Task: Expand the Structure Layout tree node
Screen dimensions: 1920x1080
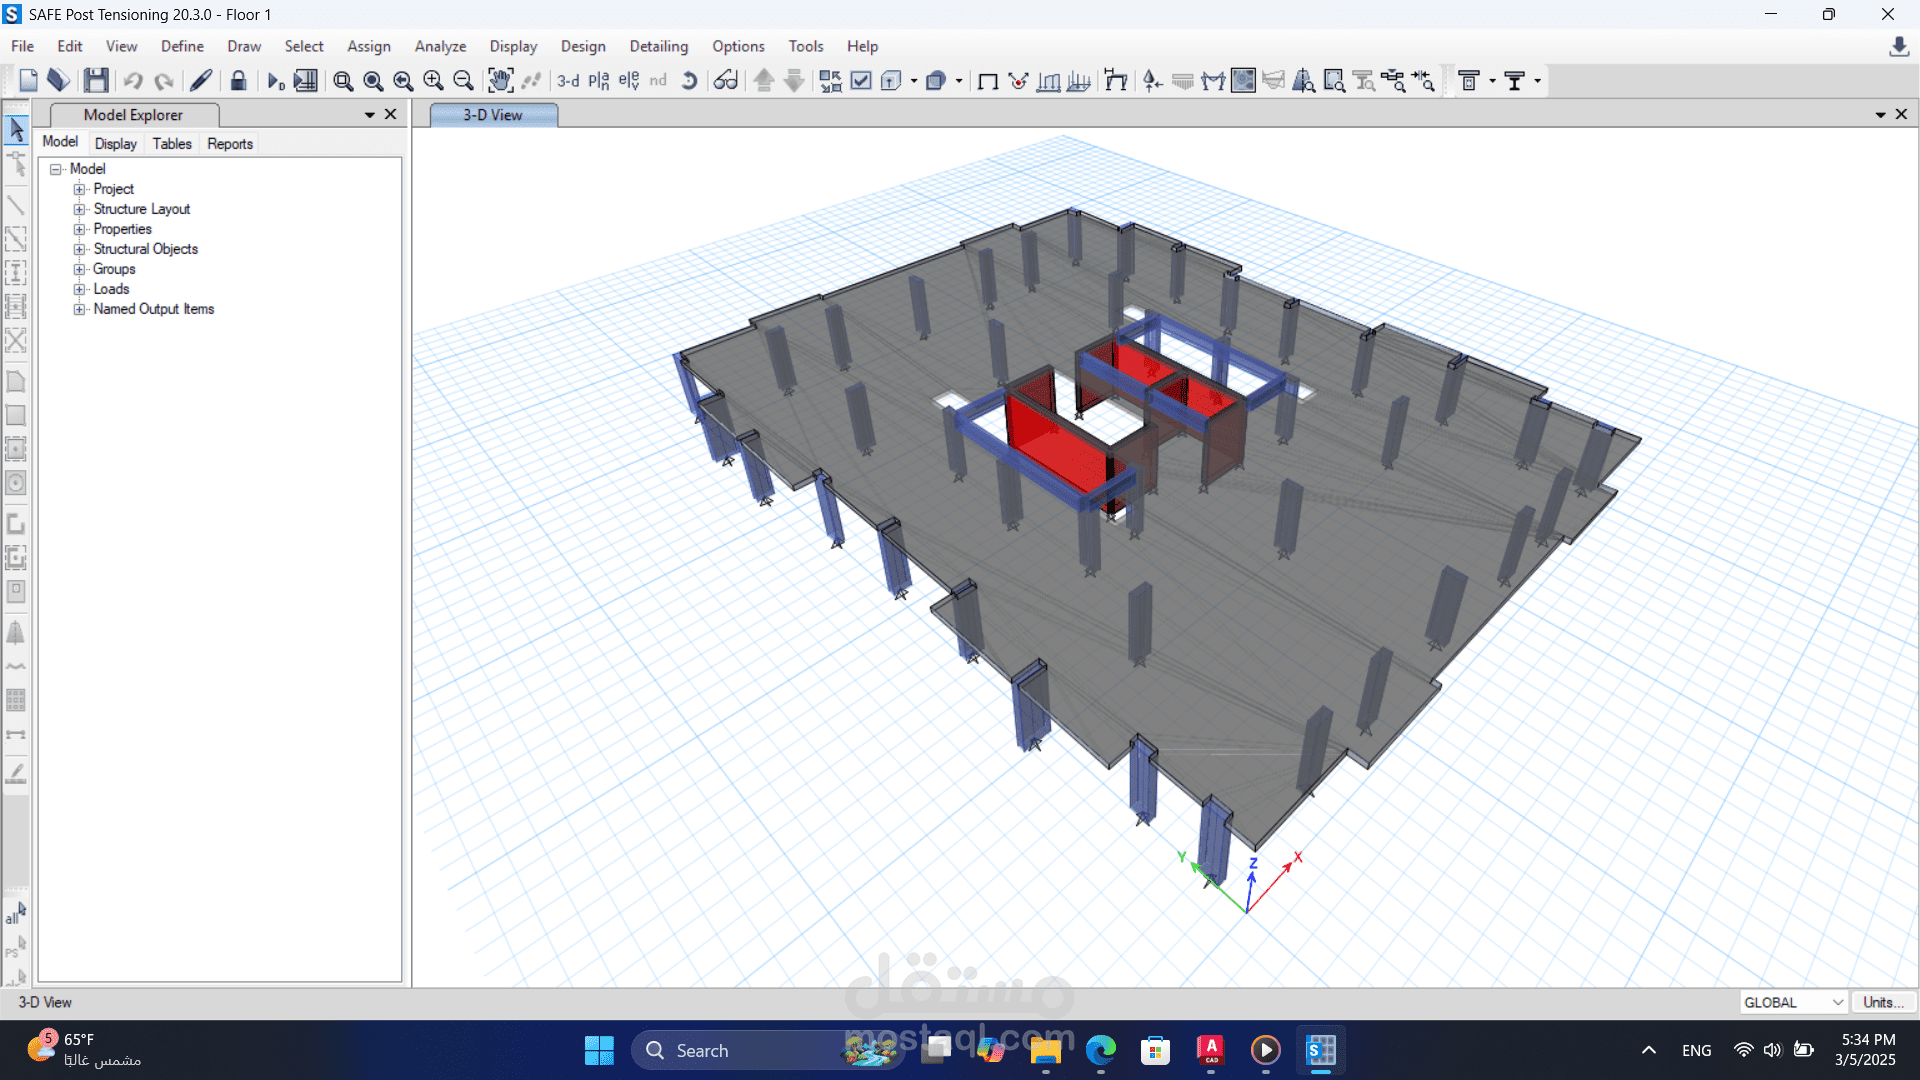Action: click(79, 209)
